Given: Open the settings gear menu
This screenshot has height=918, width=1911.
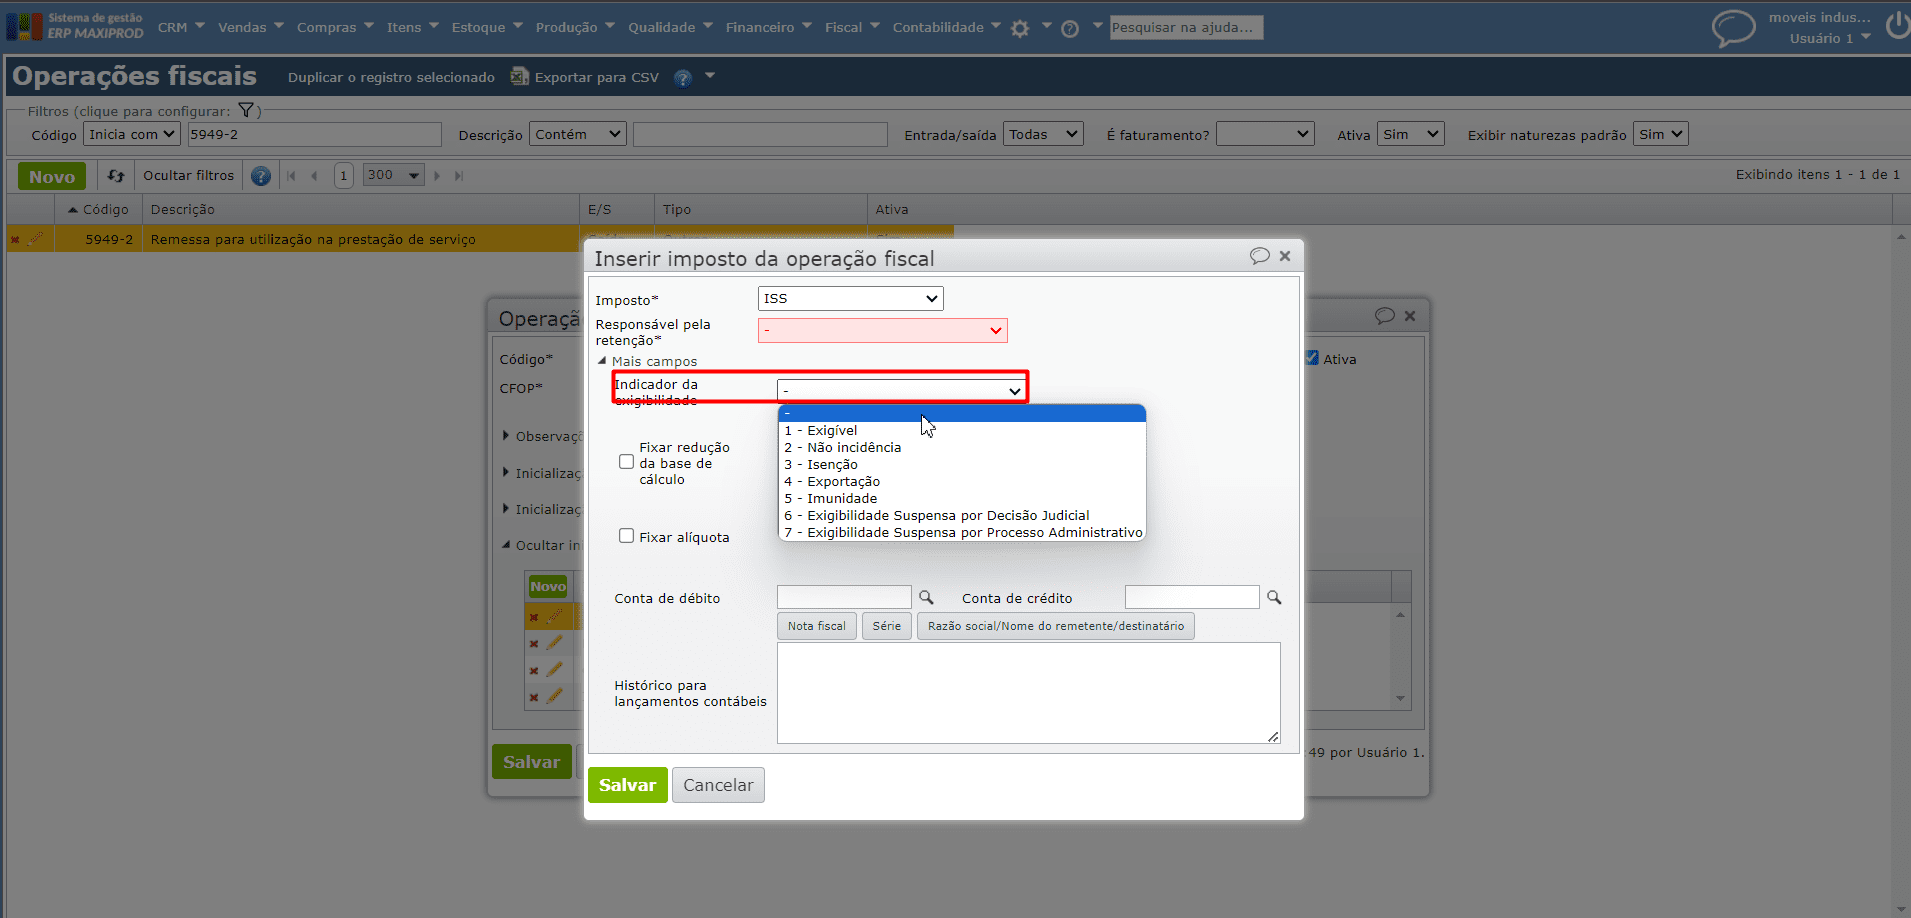Looking at the screenshot, I should coord(1020,29).
